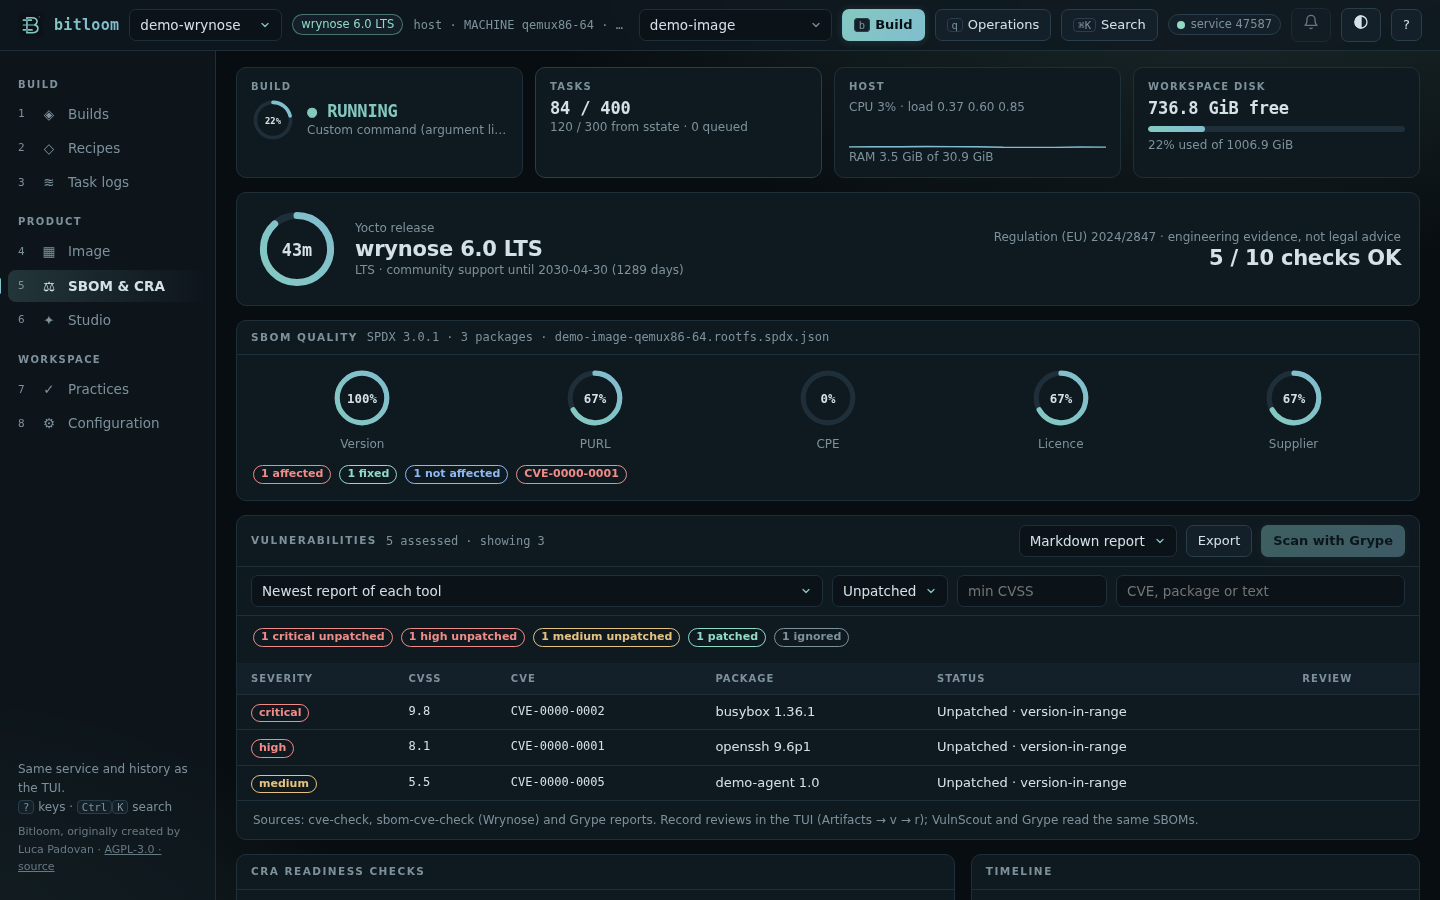
Task: Expand the Markdown report format dropdown
Action: tap(1098, 541)
